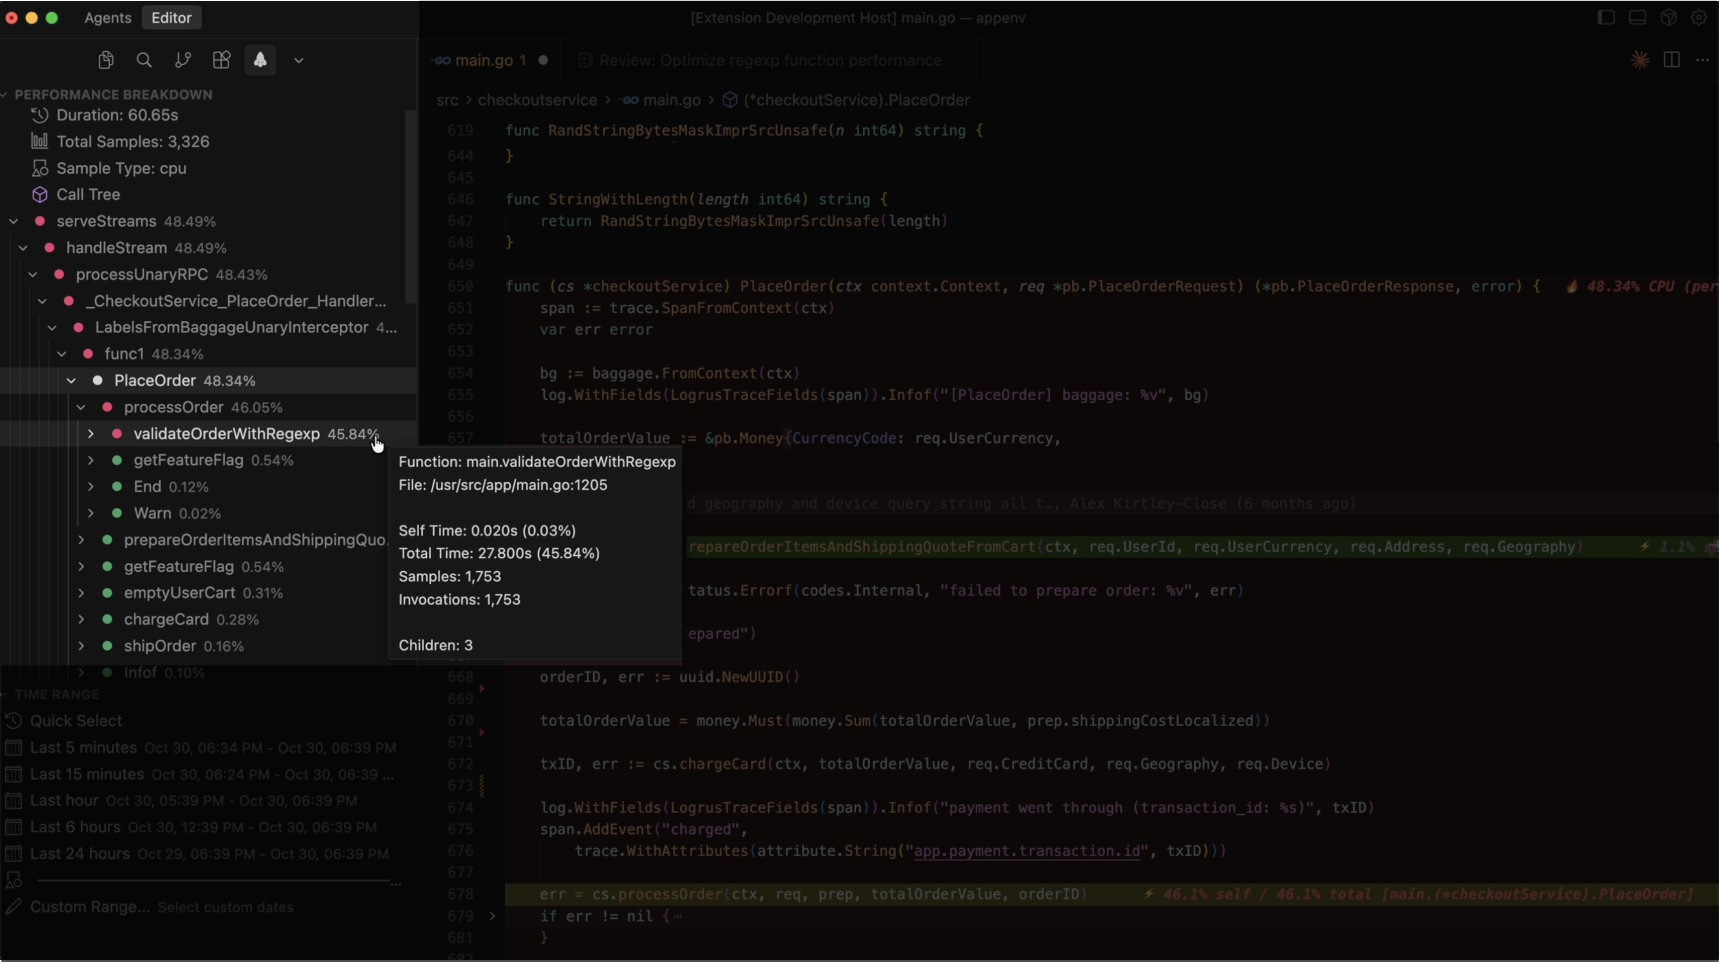Collapse the _CheckoutService_PlaceOrder_Handler node
Image resolution: width=1719 pixels, height=962 pixels.
click(42, 300)
